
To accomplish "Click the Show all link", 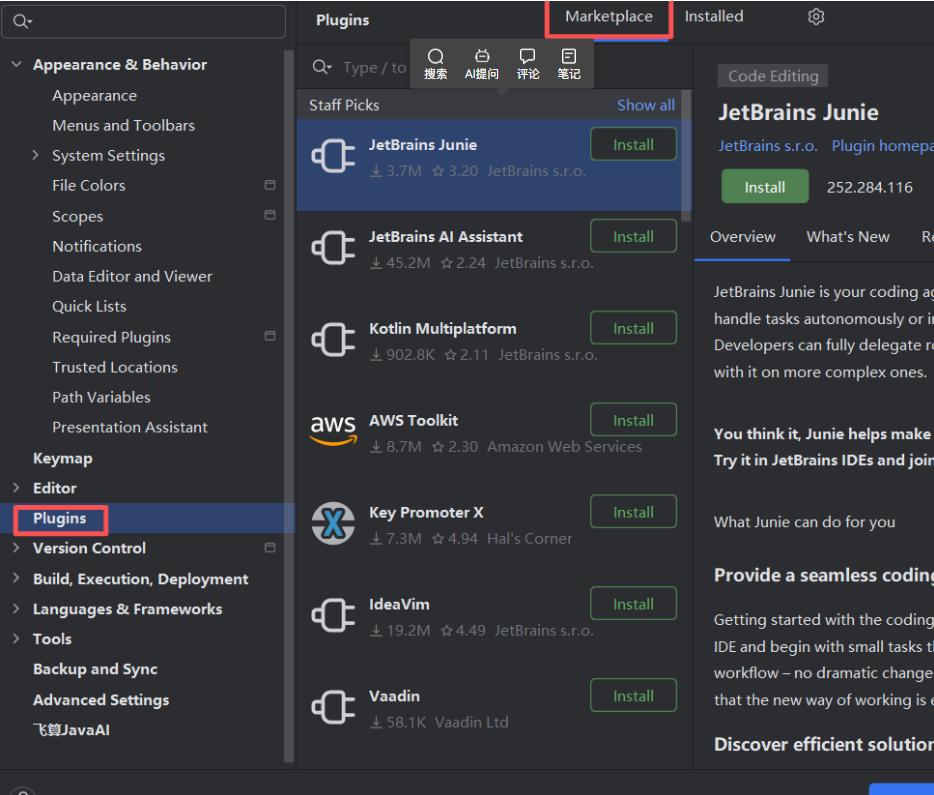I will click(x=646, y=105).
